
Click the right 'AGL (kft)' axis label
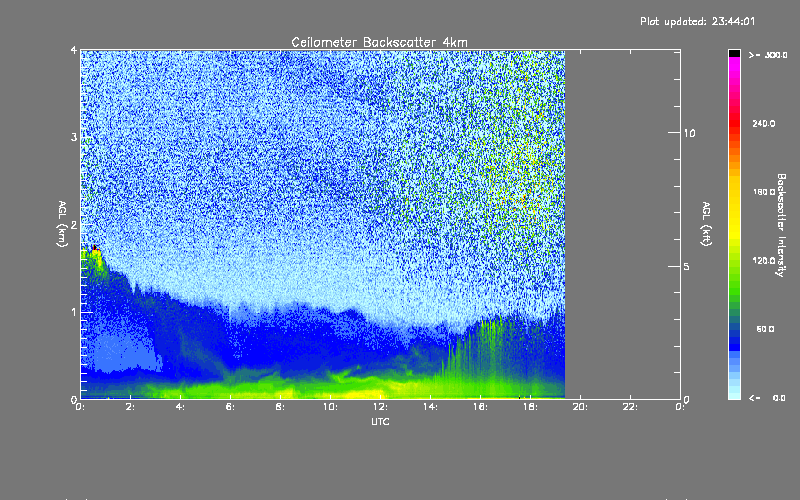click(x=706, y=223)
